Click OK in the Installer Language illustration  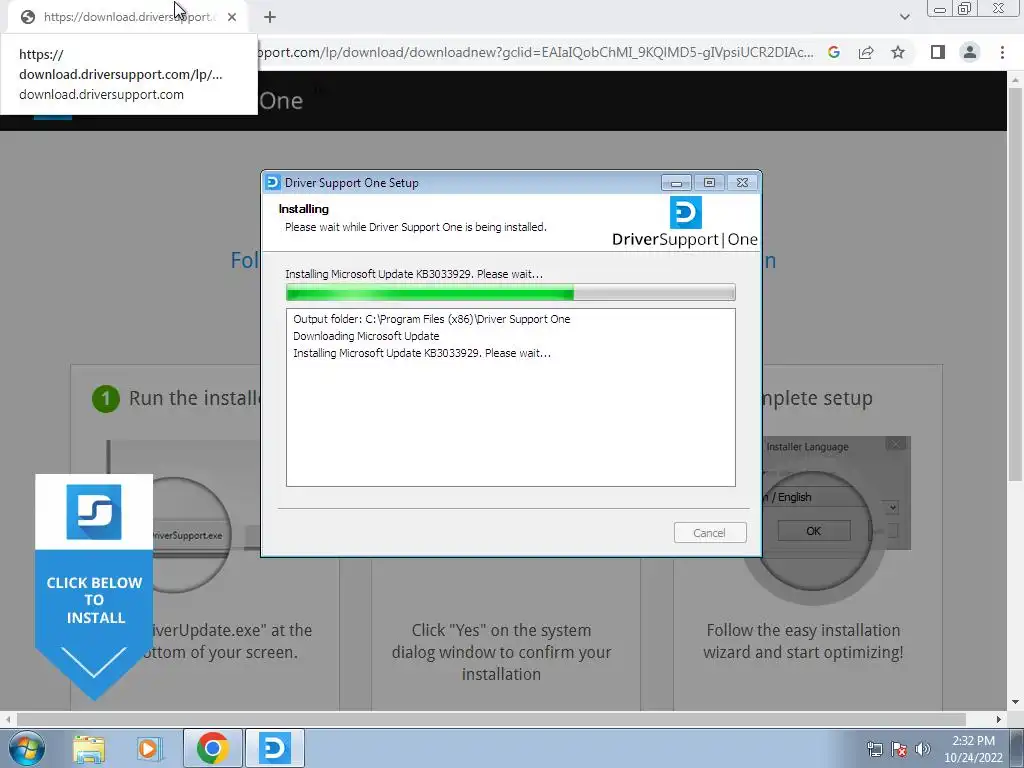point(814,531)
